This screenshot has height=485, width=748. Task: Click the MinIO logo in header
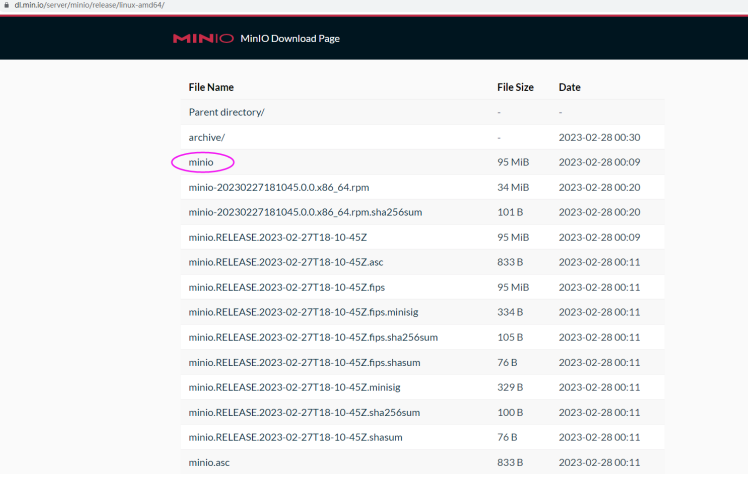tap(202, 39)
